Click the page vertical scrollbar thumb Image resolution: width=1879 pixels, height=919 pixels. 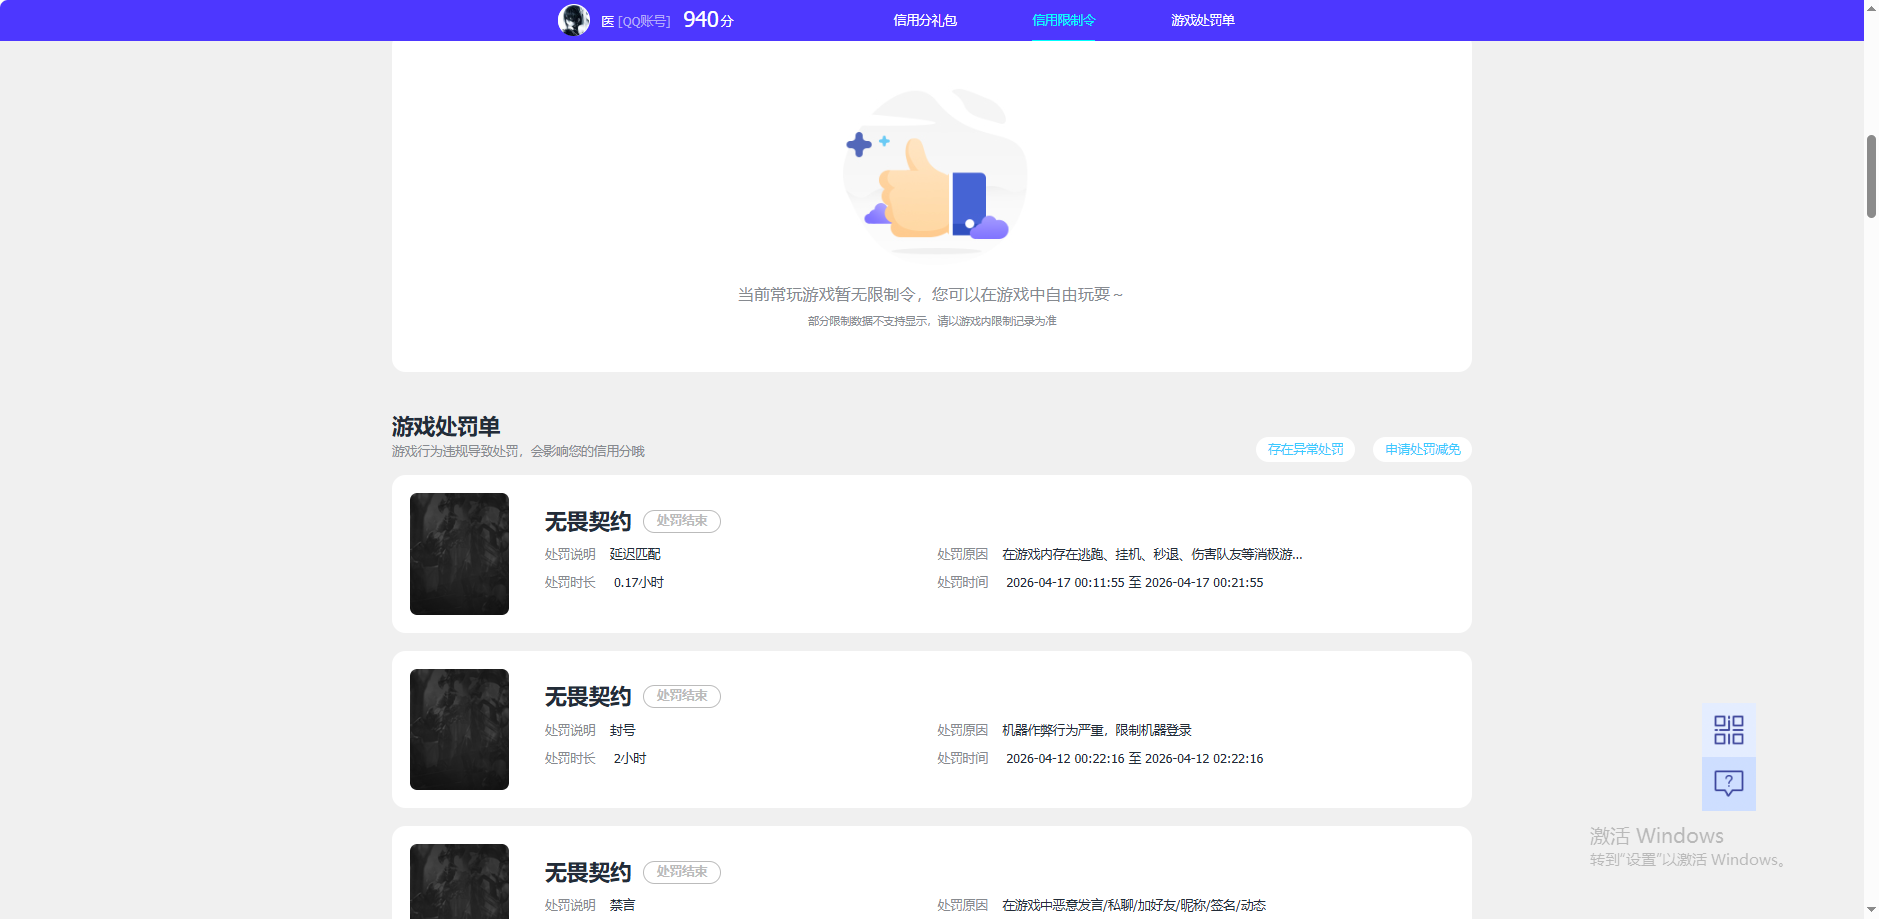1871,176
